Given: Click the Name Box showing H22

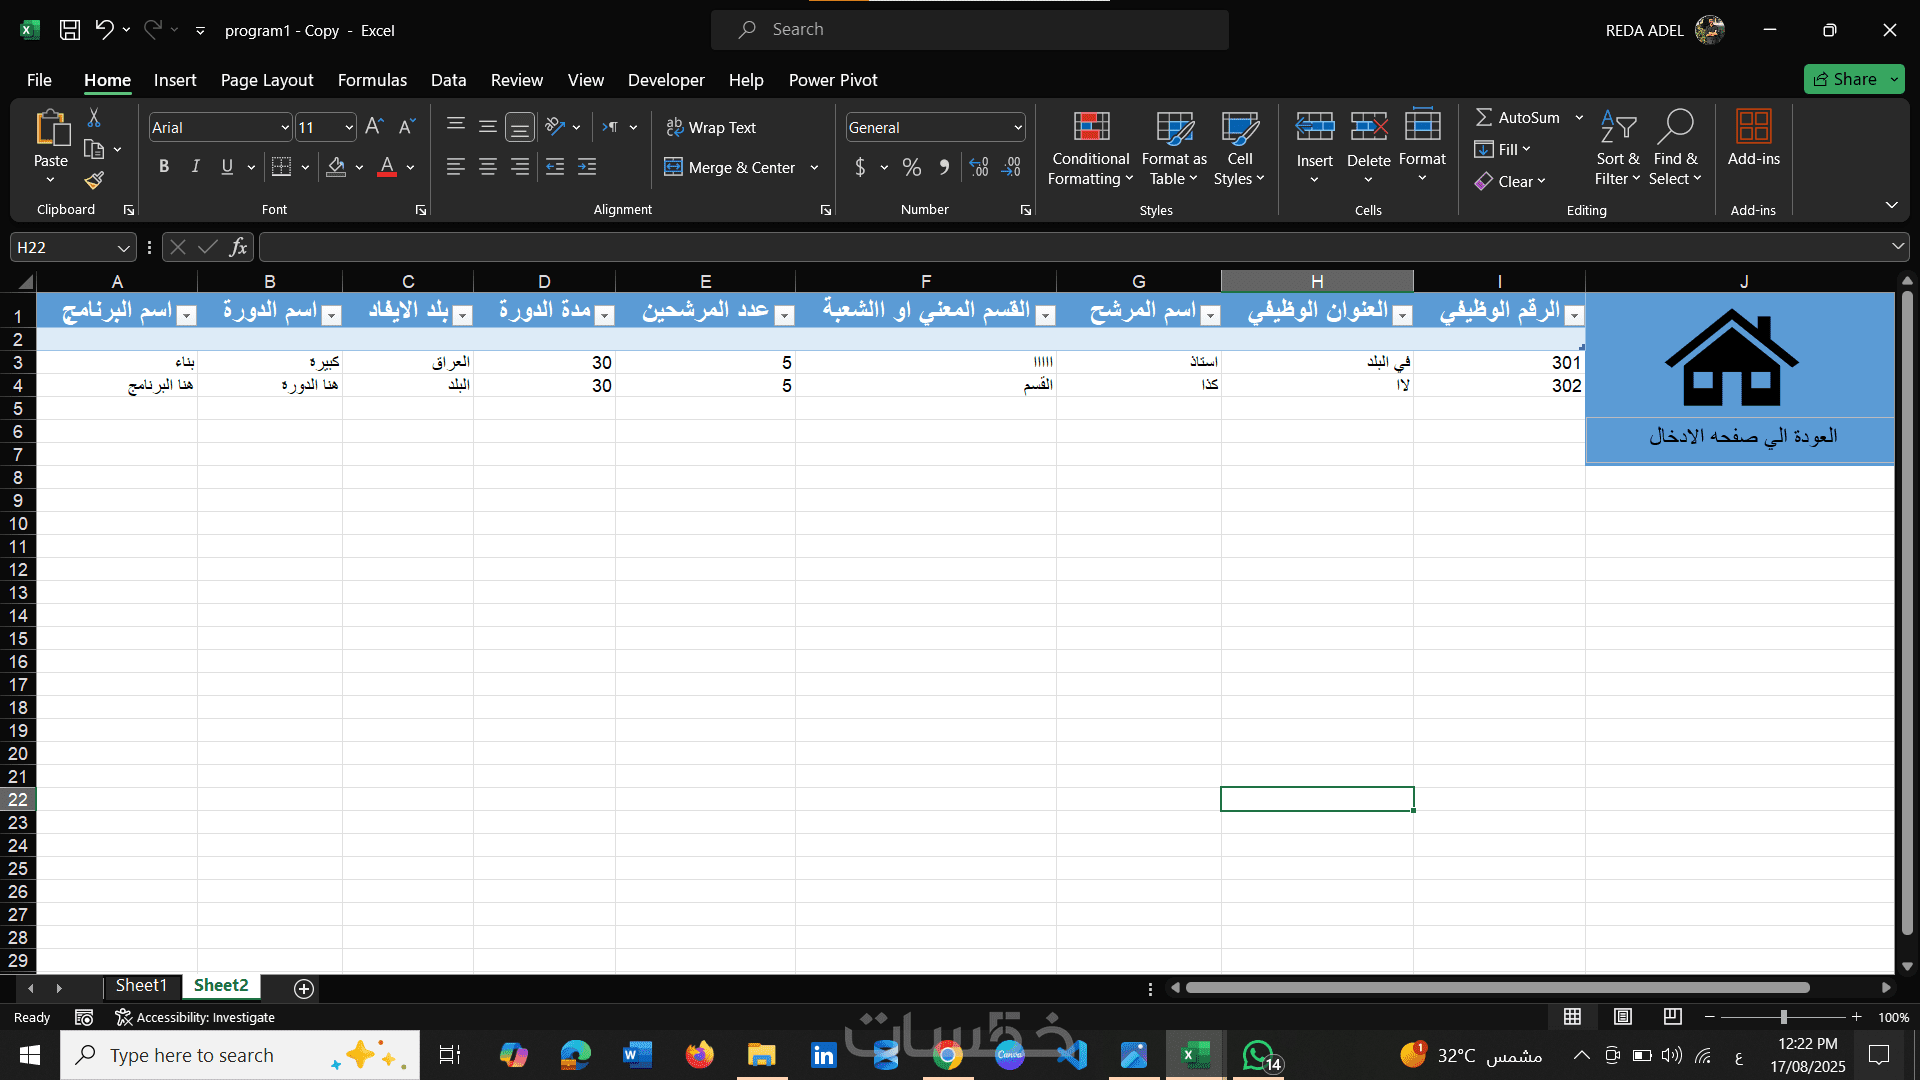Looking at the screenshot, I should tap(60, 247).
